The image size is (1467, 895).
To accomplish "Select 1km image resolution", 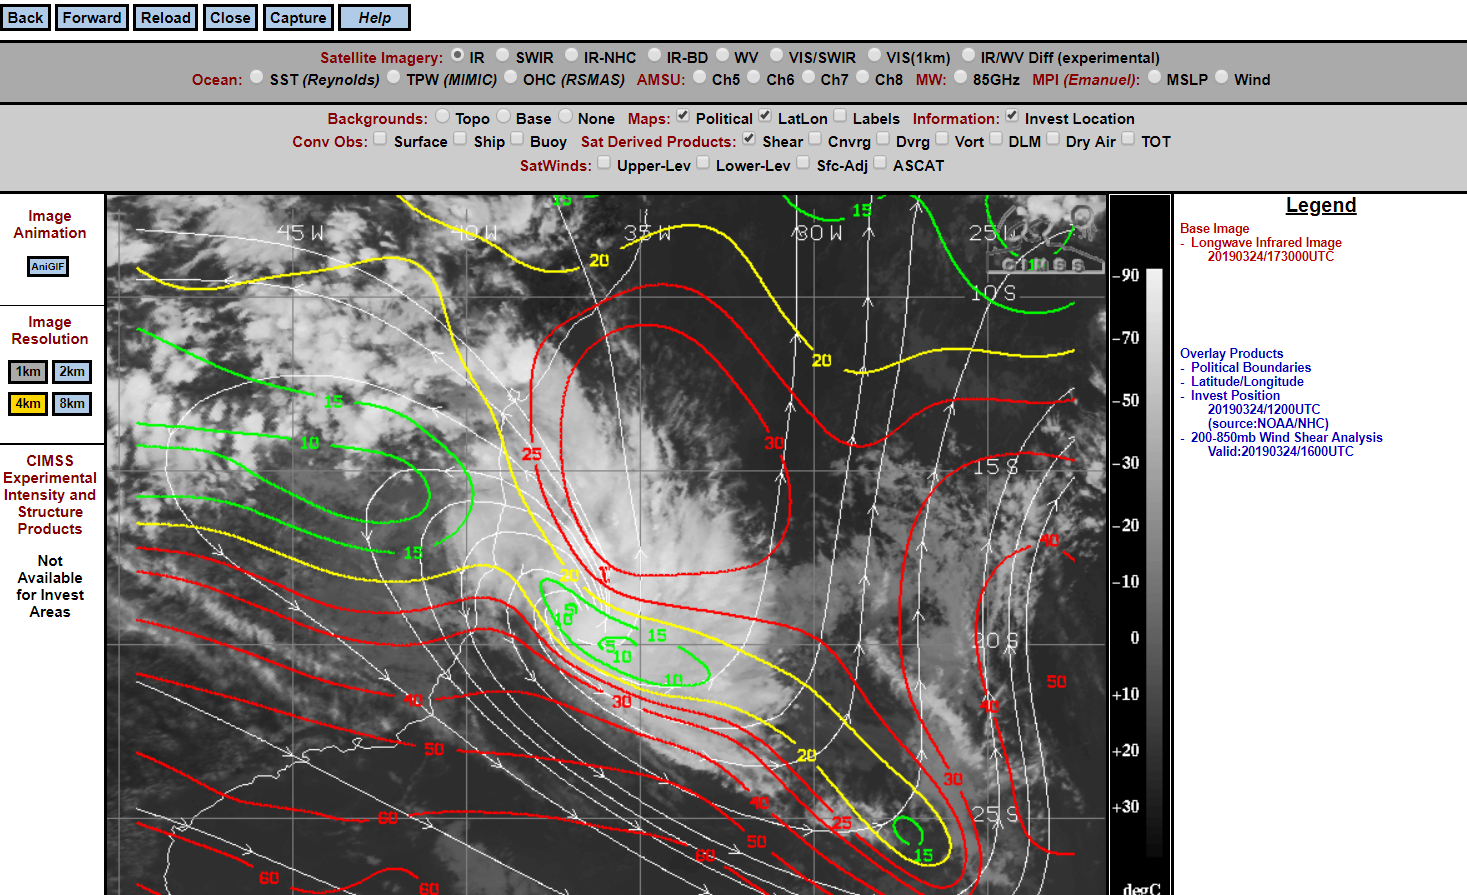I will tap(28, 372).
